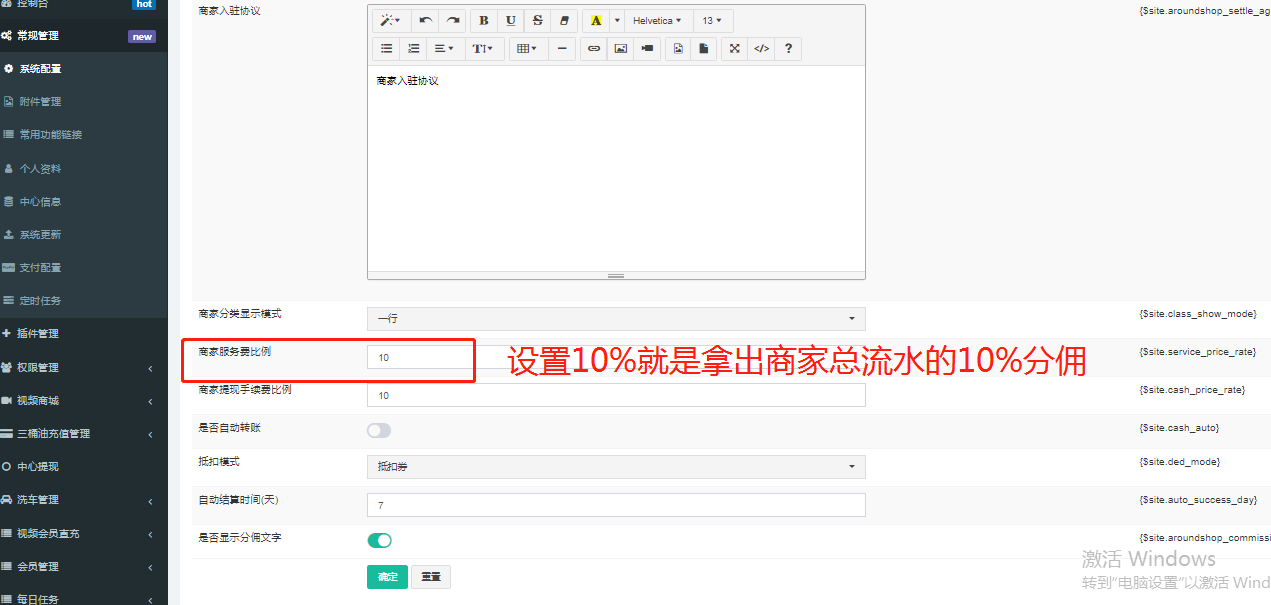Toggle strikethrough formatting in the editor

(538, 20)
